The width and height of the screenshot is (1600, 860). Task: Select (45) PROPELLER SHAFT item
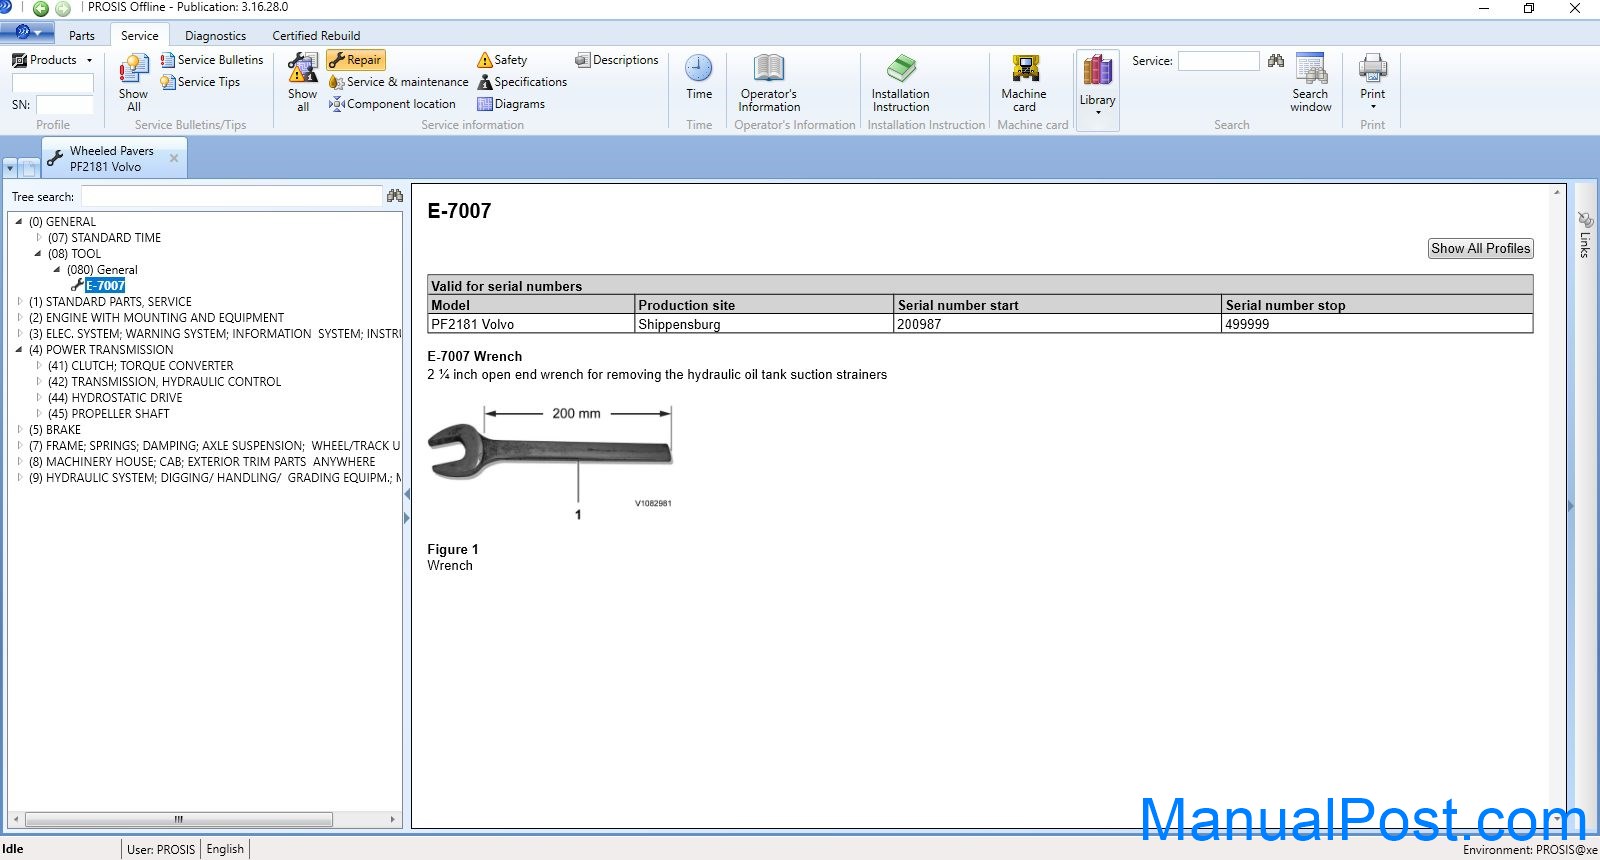tap(108, 414)
